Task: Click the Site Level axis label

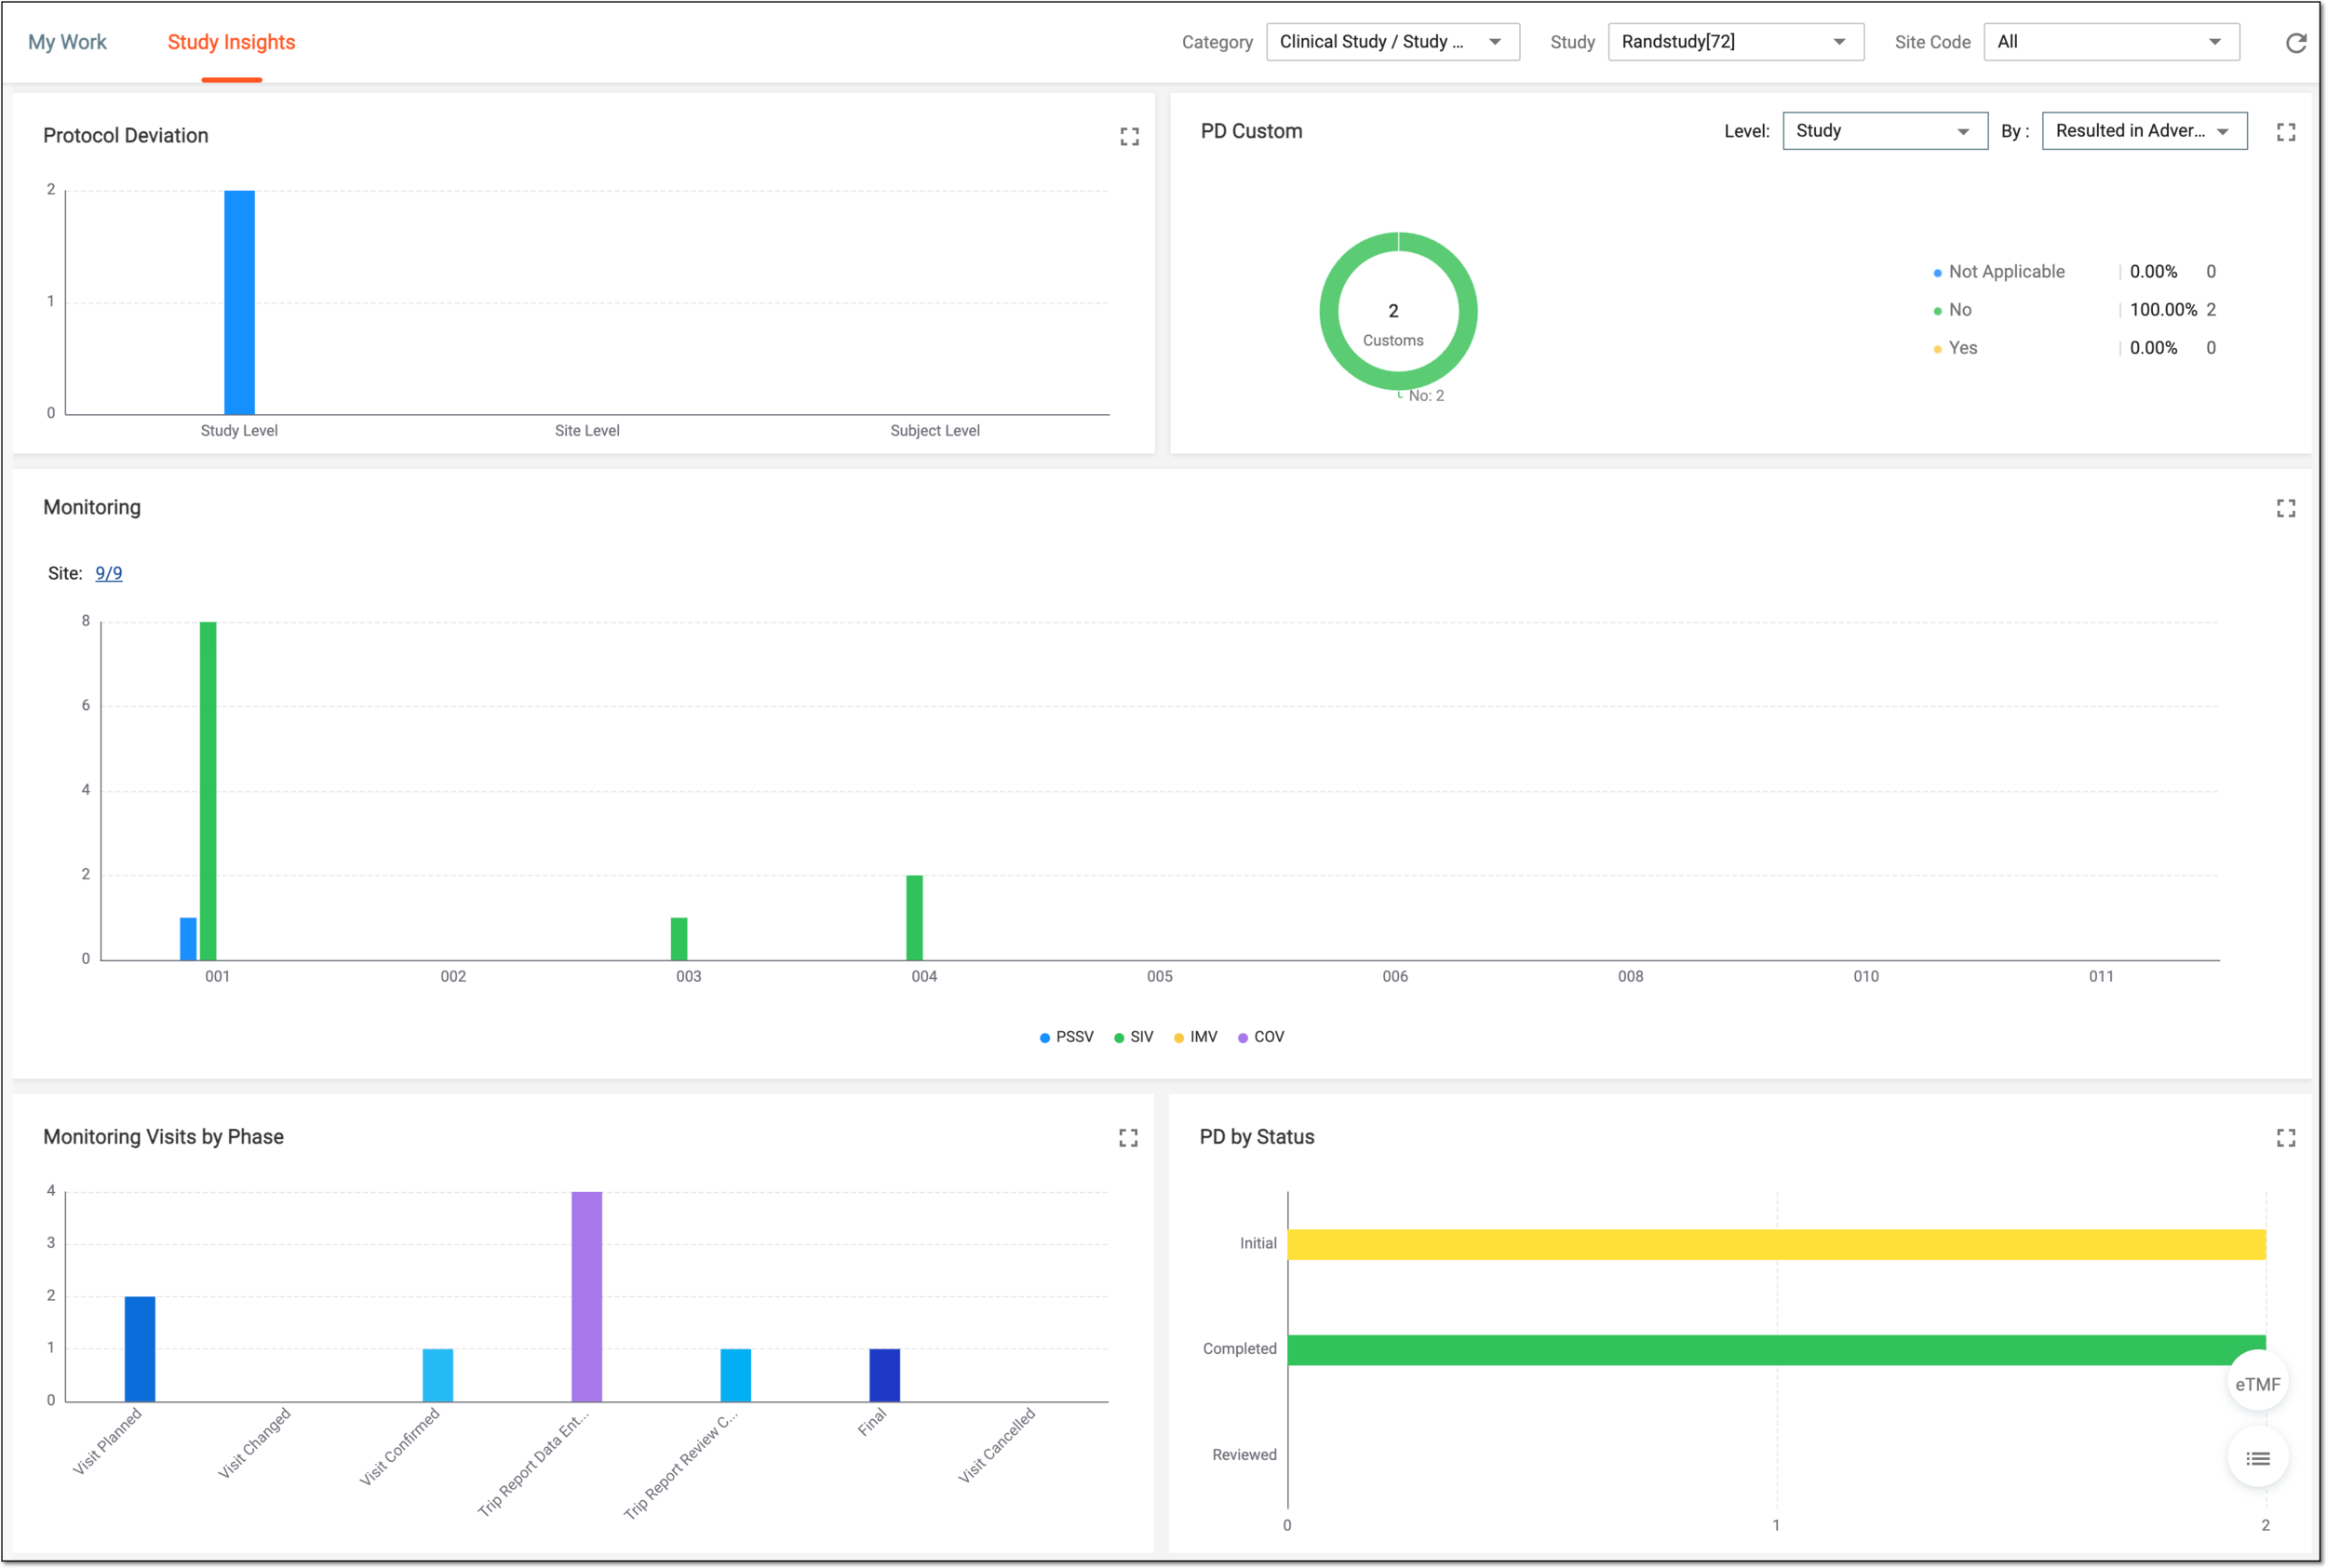Action: [x=587, y=431]
